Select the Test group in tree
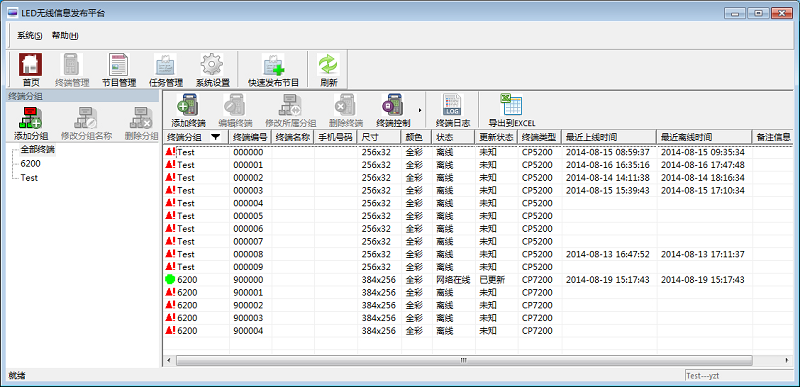The image size is (800, 387). 29,178
